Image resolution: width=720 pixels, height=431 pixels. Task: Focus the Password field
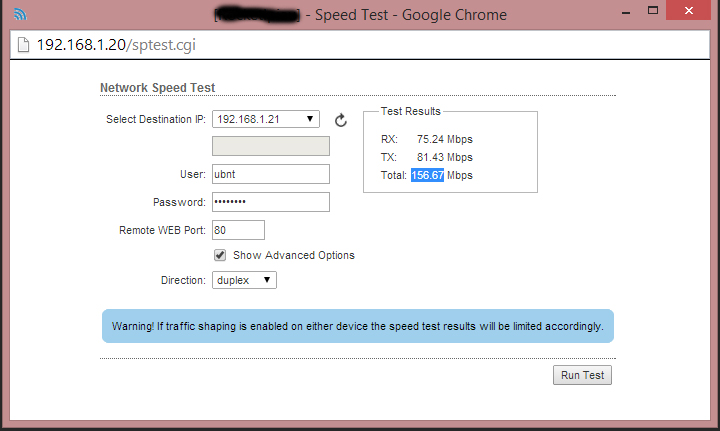[x=271, y=202]
